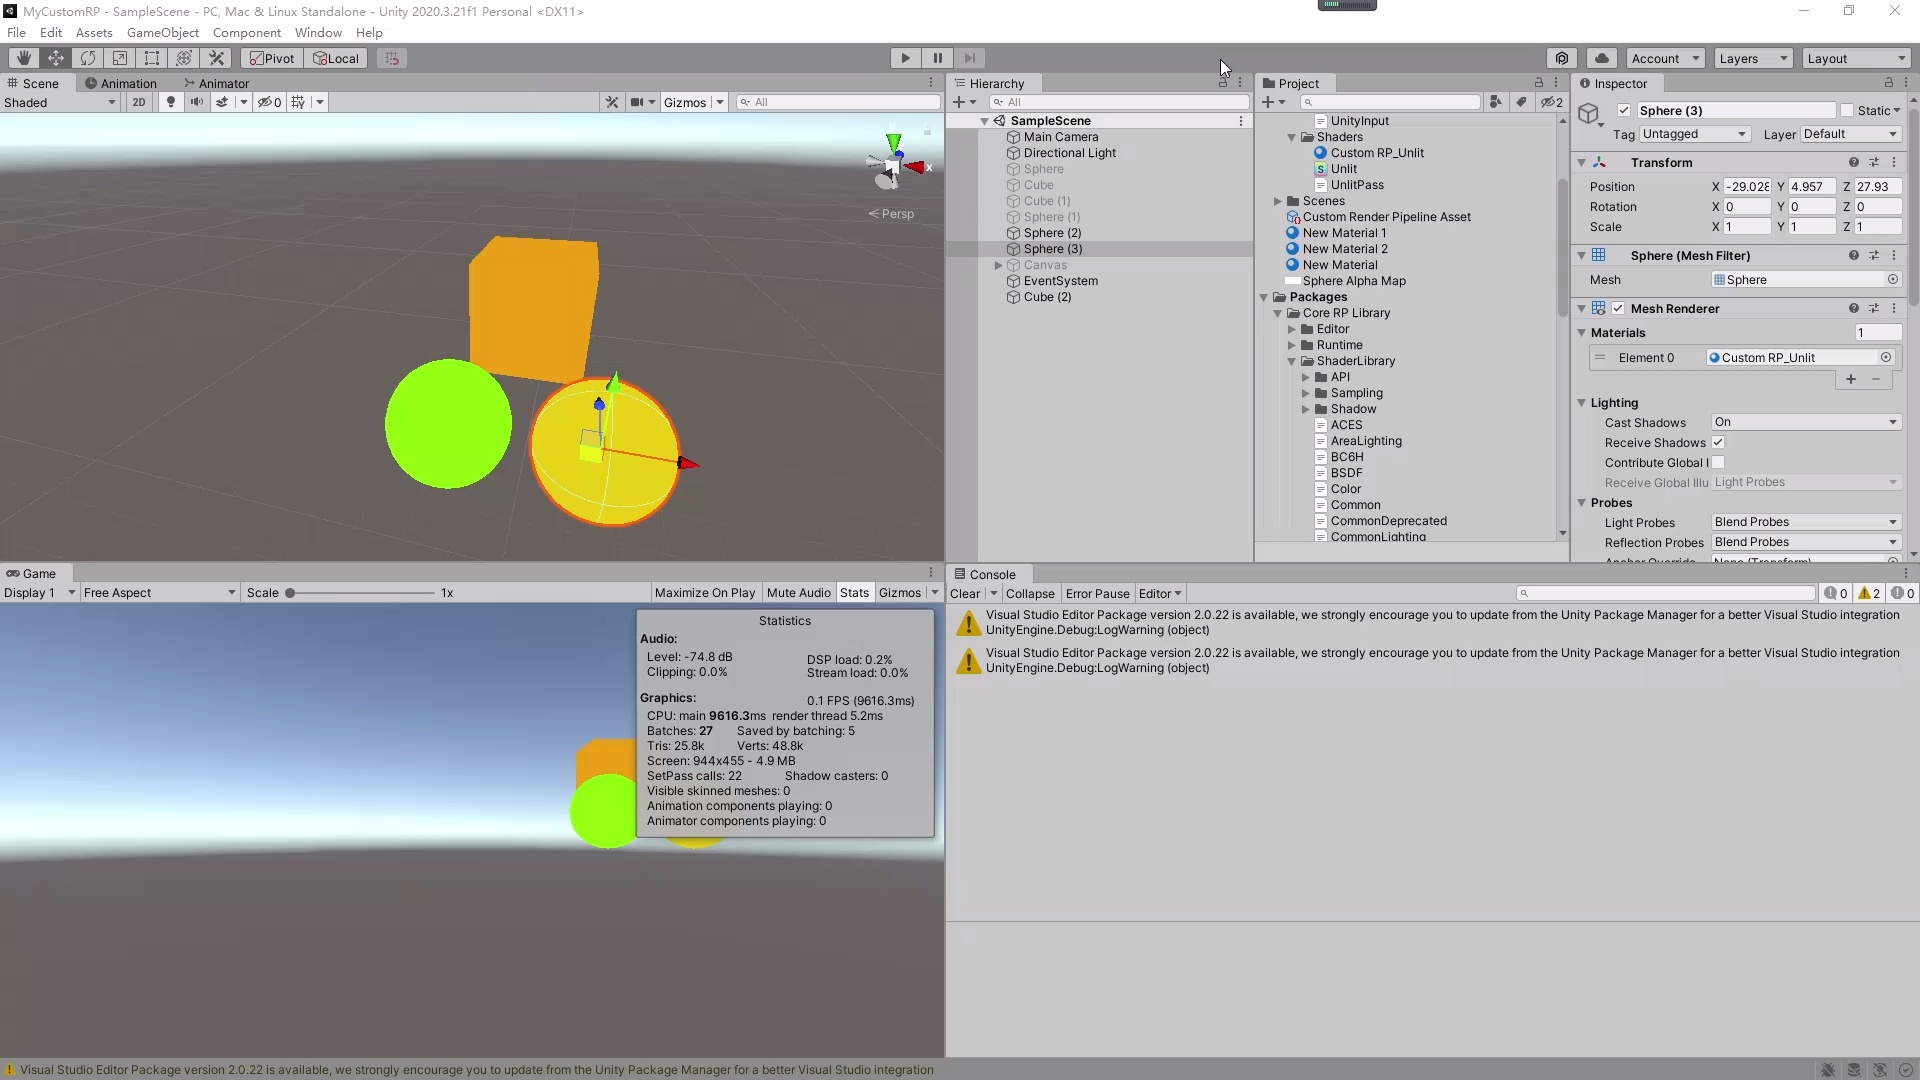Select Directional Light in Hierarchy

click(1069, 153)
